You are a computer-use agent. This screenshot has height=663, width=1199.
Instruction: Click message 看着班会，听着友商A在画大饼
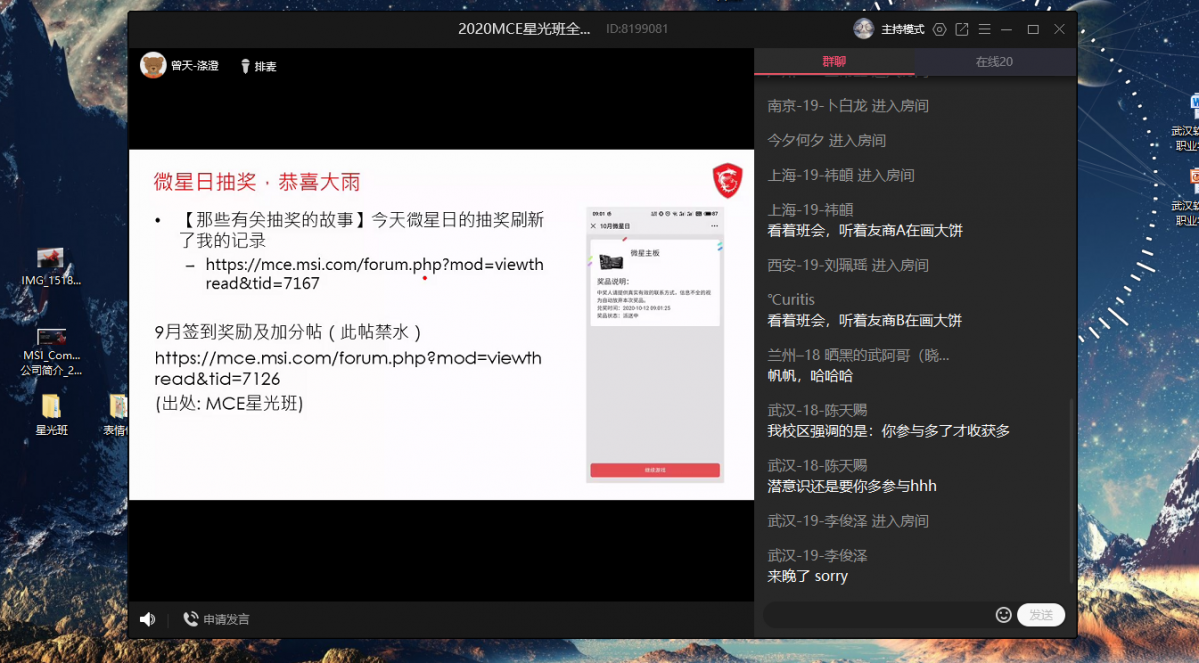click(x=865, y=230)
